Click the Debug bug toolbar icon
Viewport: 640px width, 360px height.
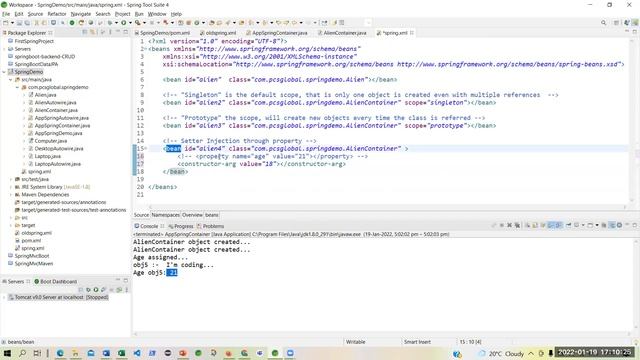[110, 22]
